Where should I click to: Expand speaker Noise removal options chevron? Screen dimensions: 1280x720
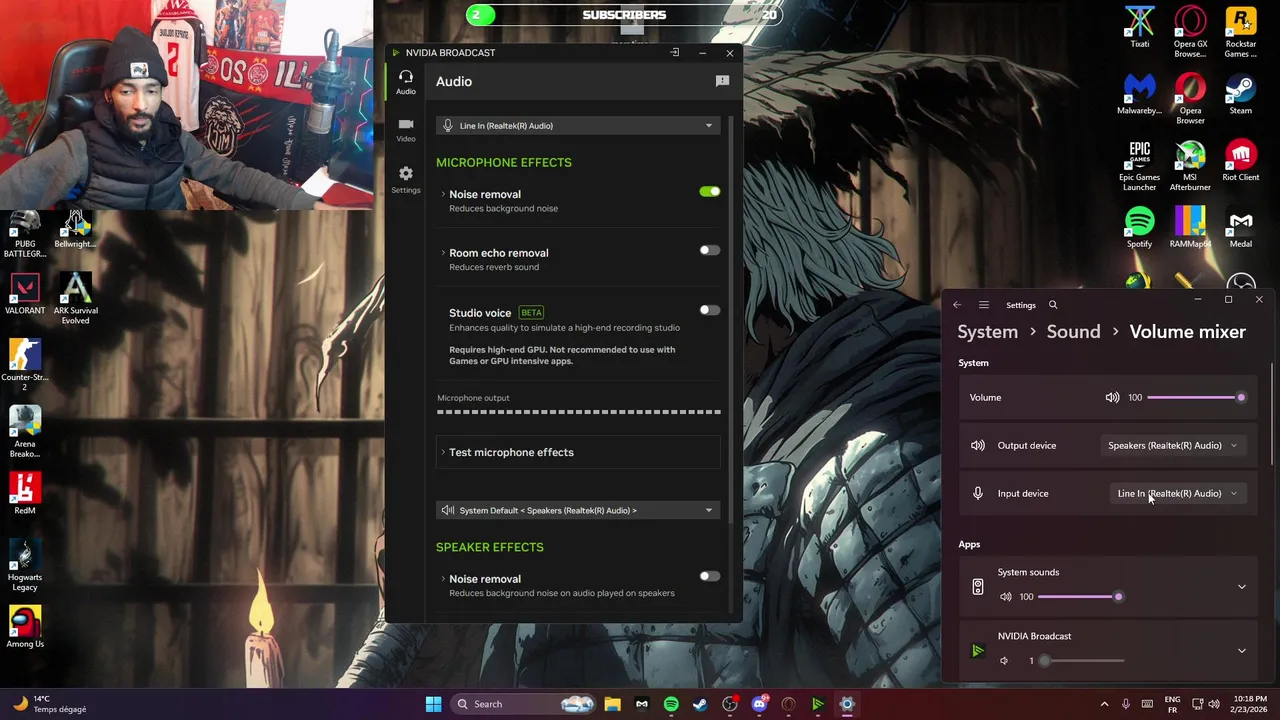click(443, 579)
